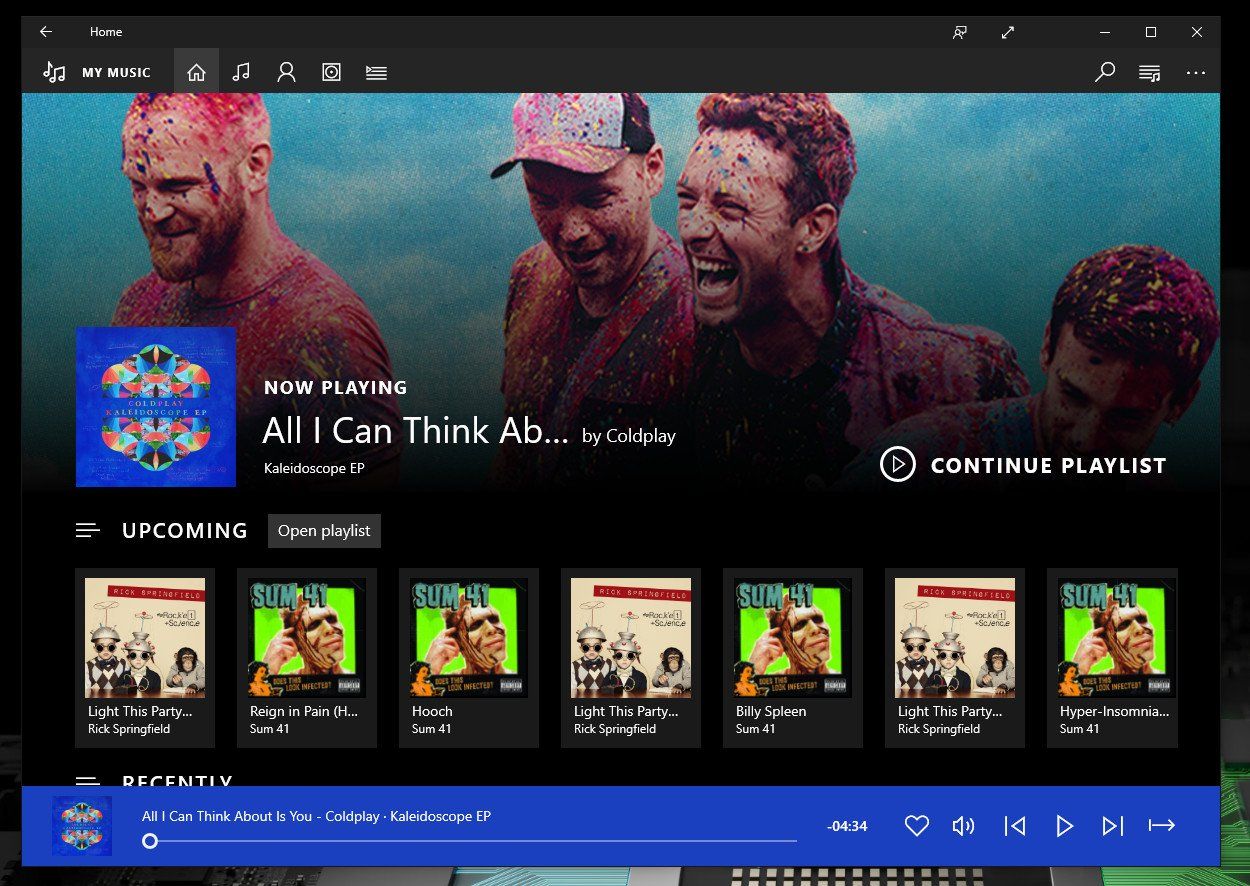Open the search in MY MUSIC

(1105, 71)
